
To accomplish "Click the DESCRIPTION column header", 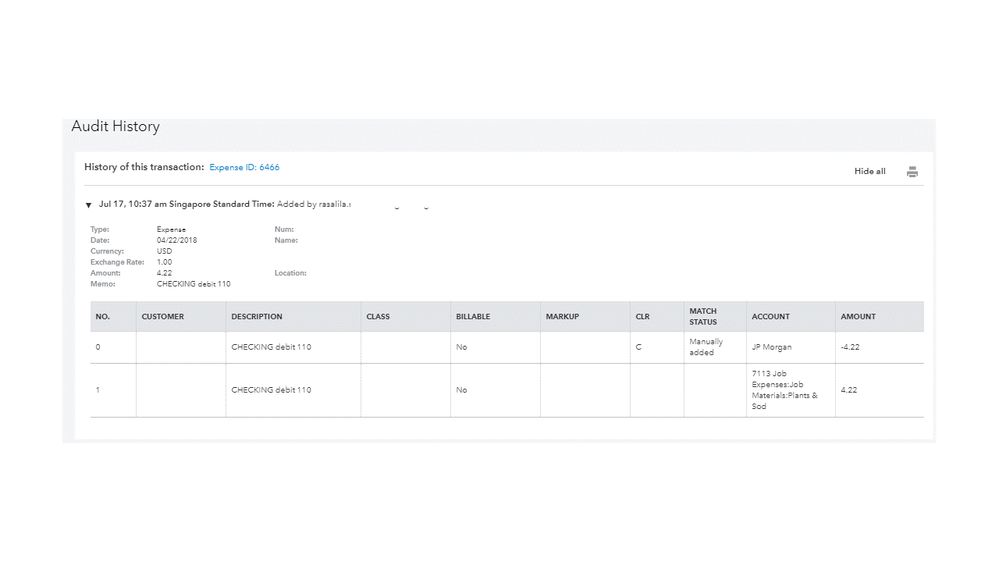I will [x=257, y=317].
